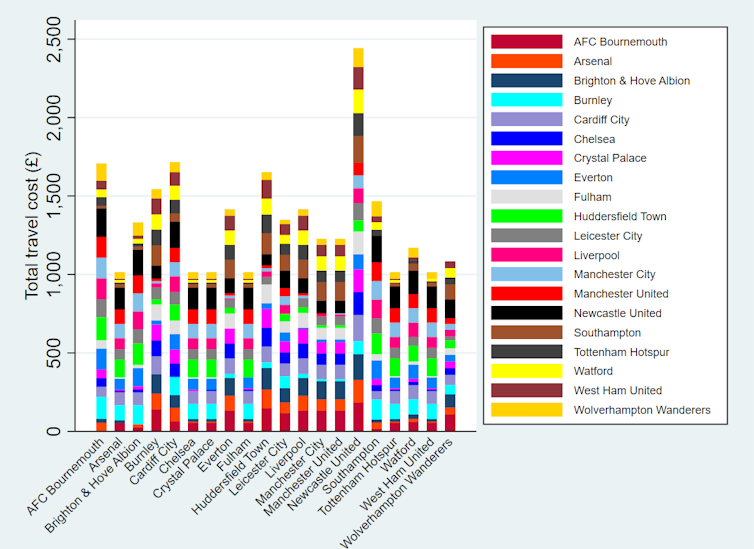The height and width of the screenshot is (549, 754).
Task: Click the Watford yellow legend swatch
Action: (x=527, y=371)
